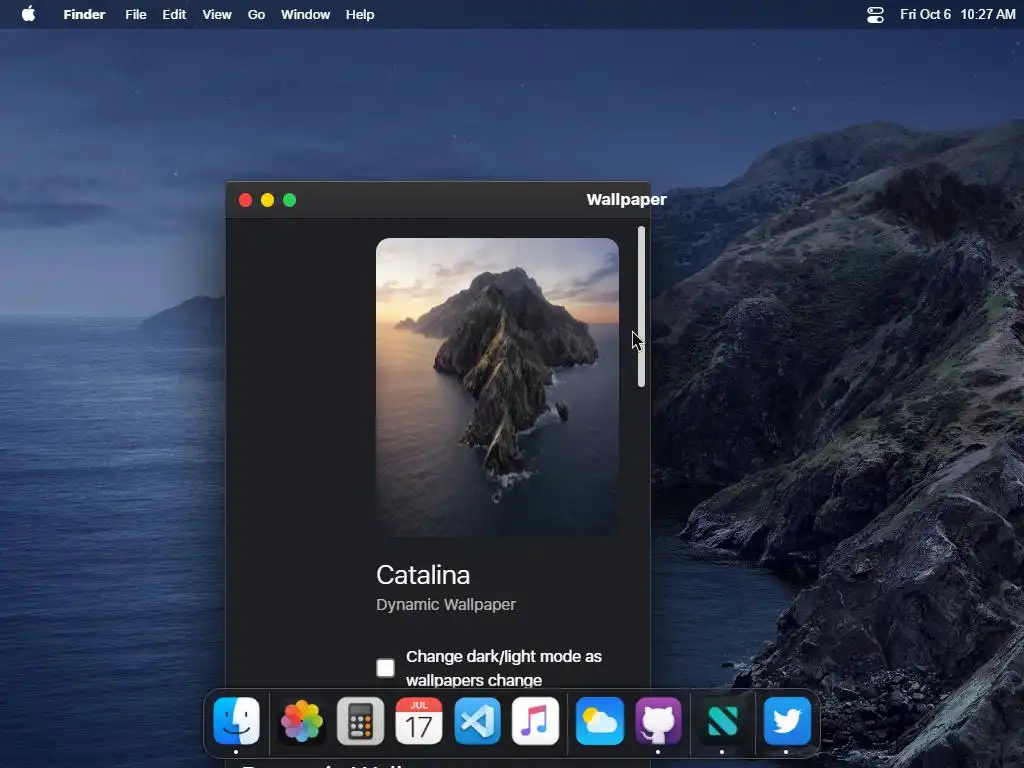Open the Help menu

(x=360, y=14)
